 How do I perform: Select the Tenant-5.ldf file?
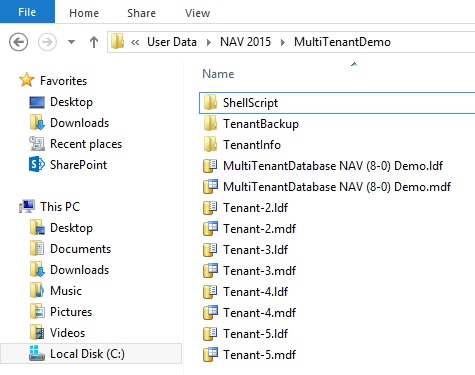point(255,334)
